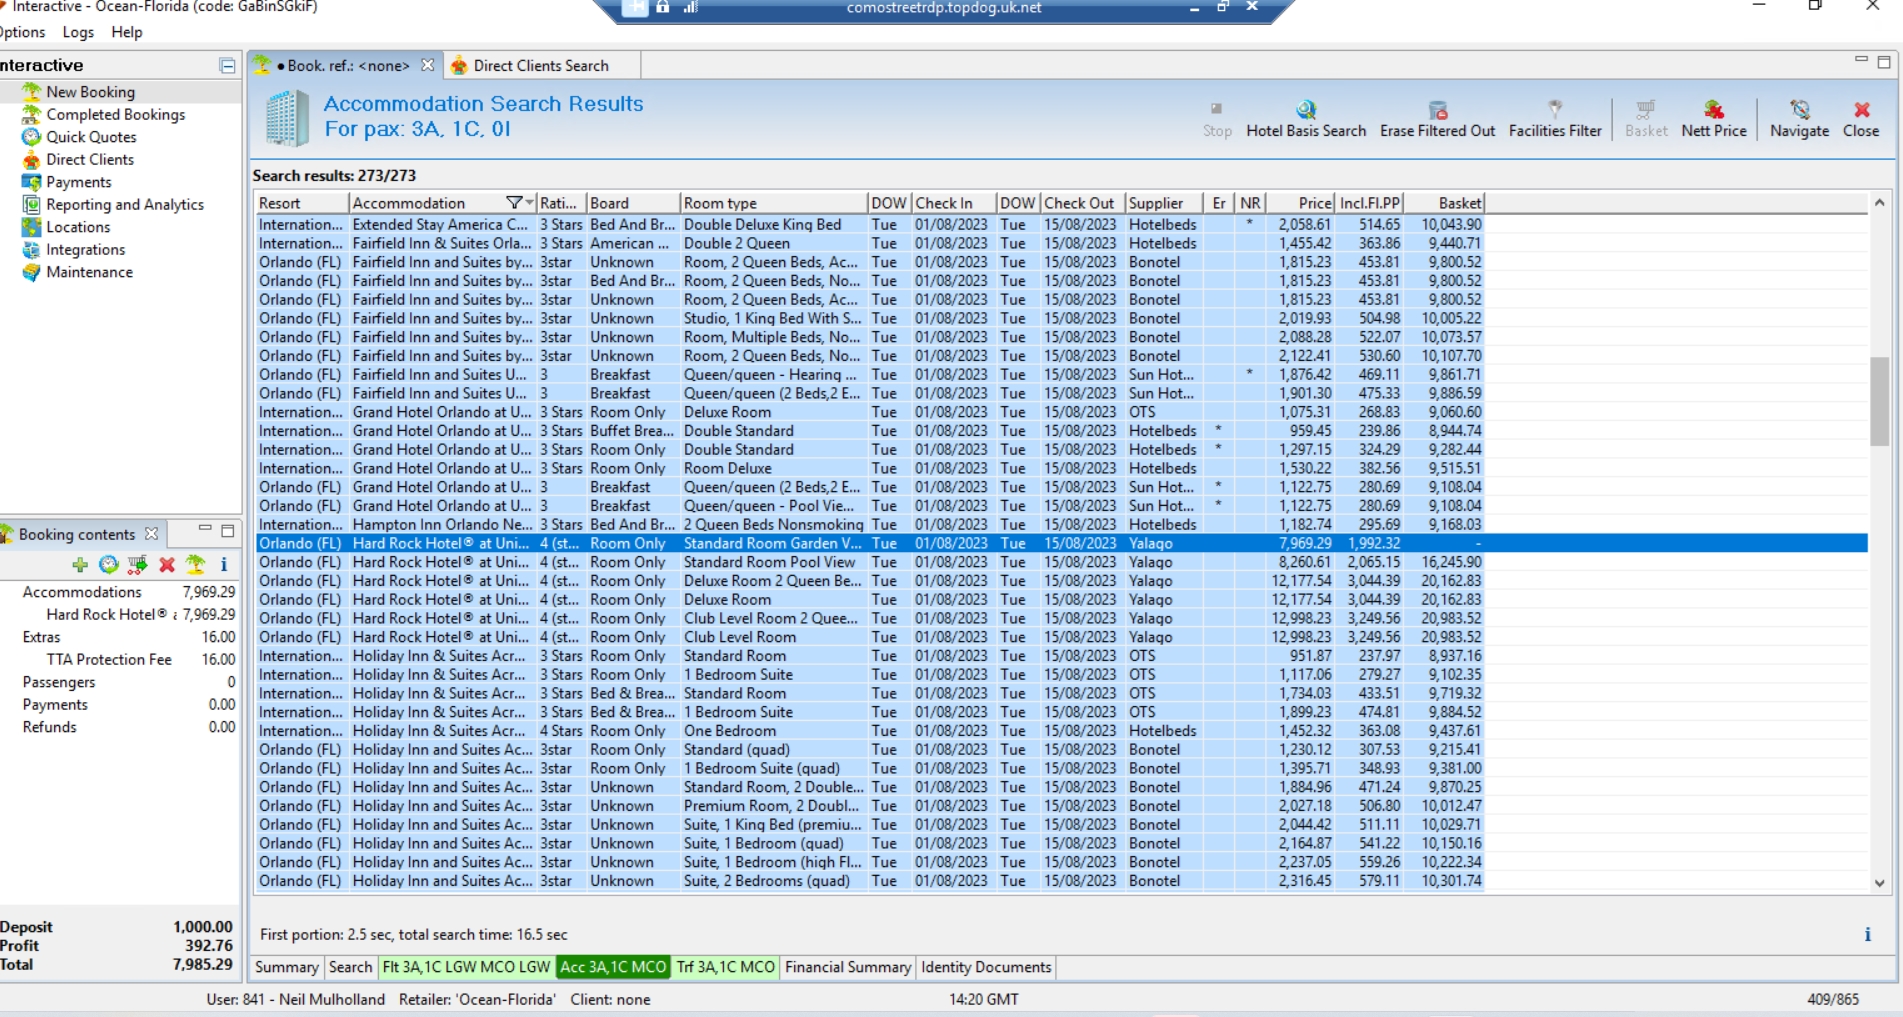Screen dimensions: 1903x1017
Task: Sort by the Resort column header
Action: coord(301,203)
